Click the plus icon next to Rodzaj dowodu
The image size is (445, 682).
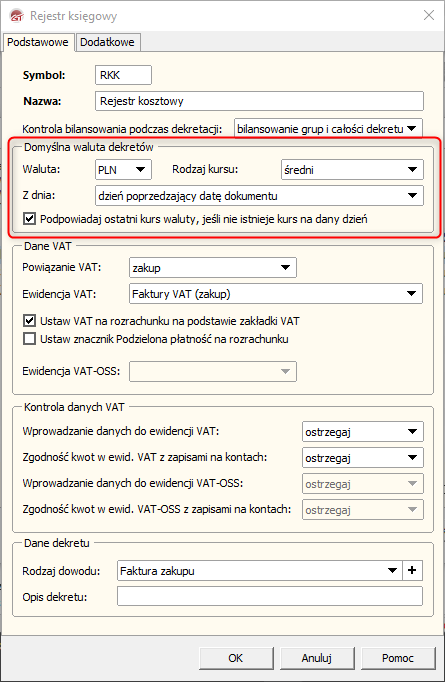click(x=412, y=570)
